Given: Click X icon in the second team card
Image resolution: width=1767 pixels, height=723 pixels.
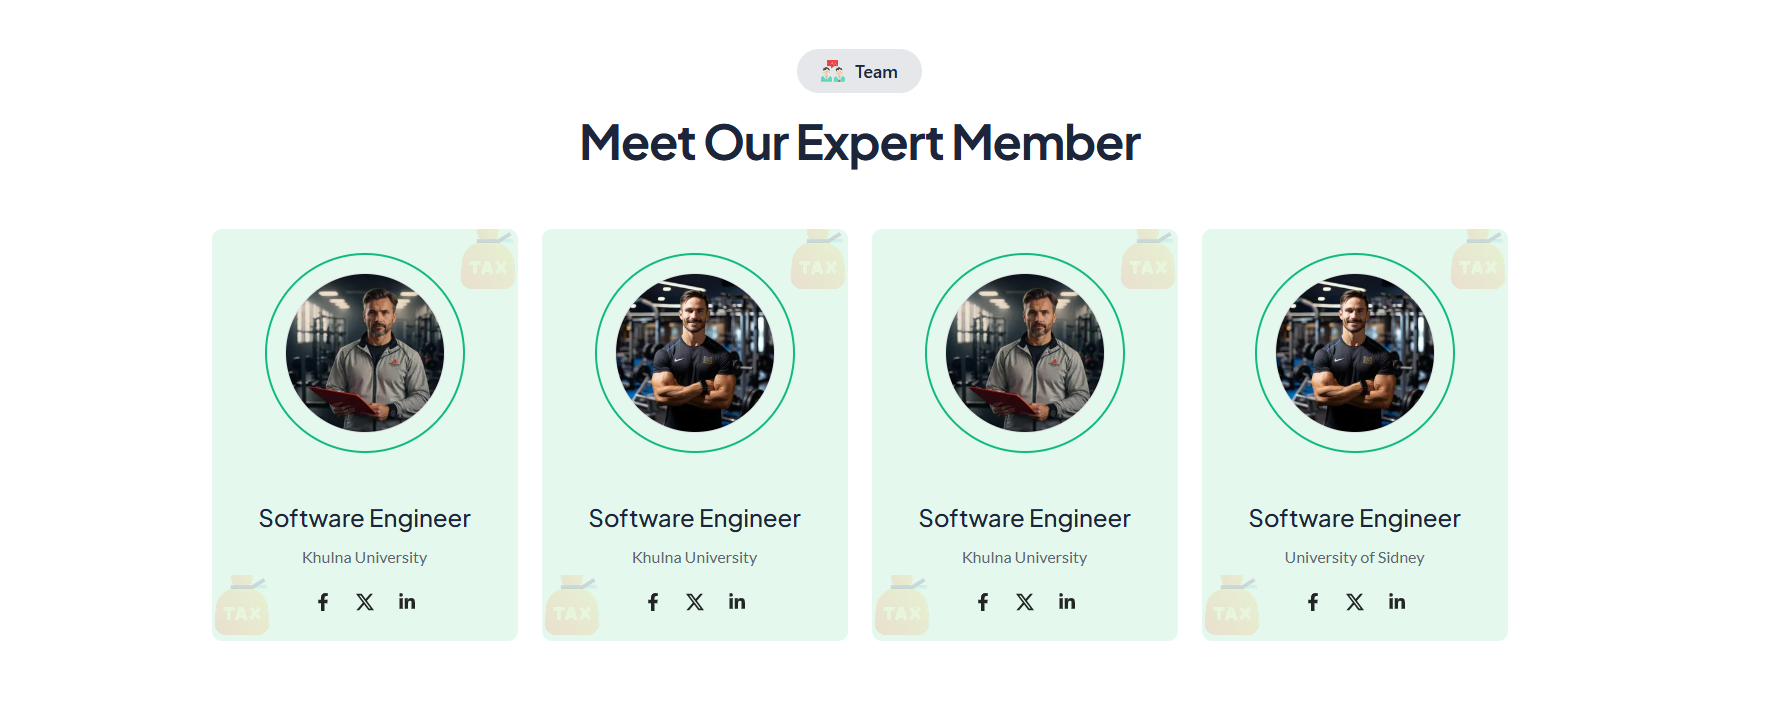Looking at the screenshot, I should tap(695, 602).
